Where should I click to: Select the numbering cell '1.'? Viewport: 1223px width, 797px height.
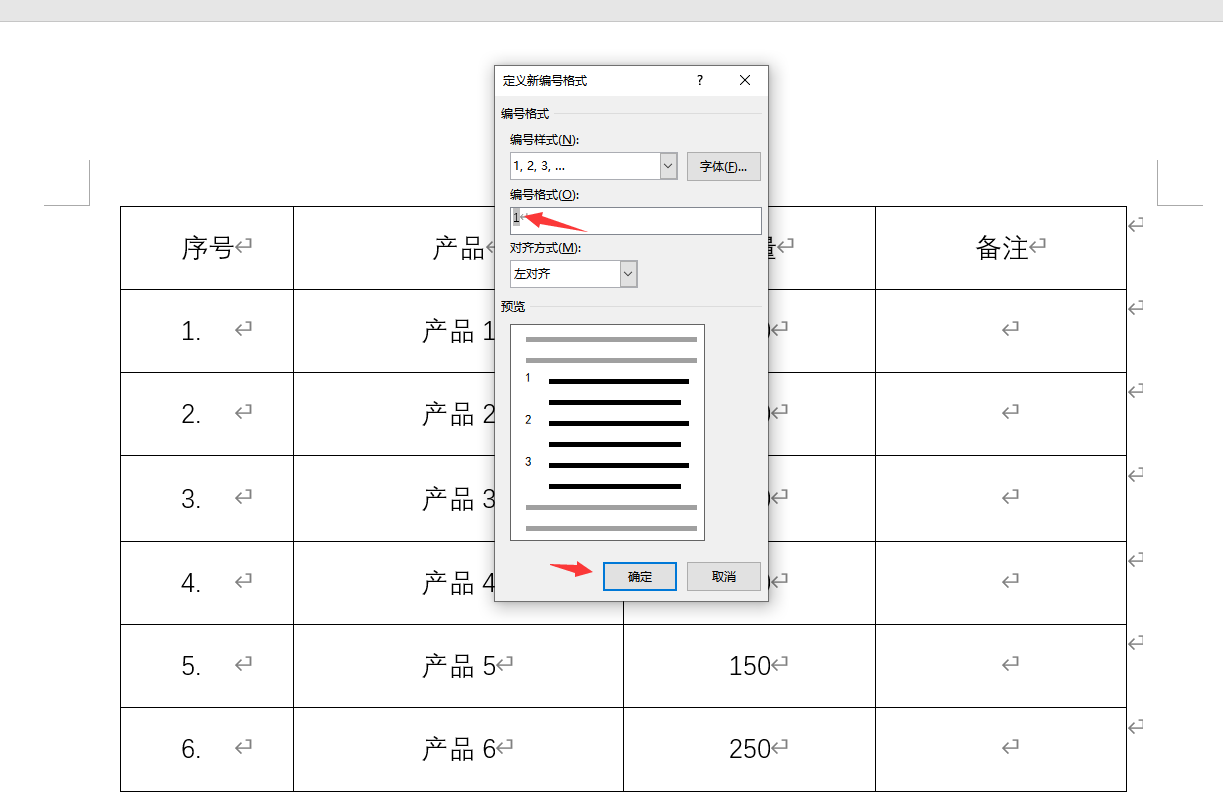click(x=207, y=331)
